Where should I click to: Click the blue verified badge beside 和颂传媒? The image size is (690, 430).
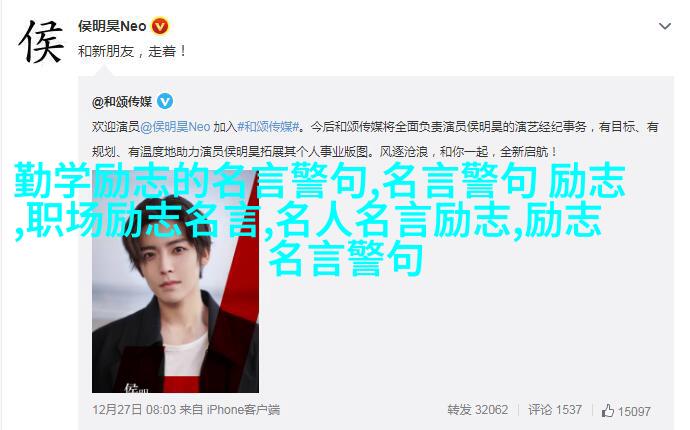[x=165, y=102]
